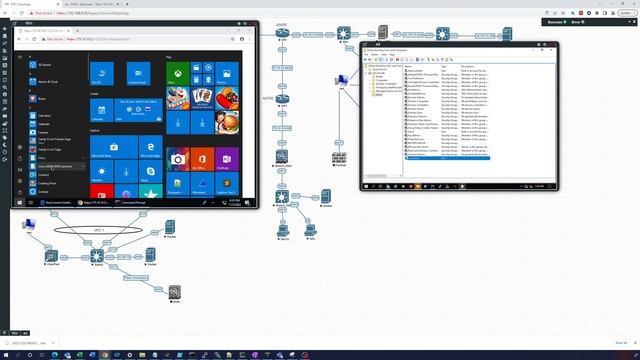The image size is (640, 360).
Task: Open the Photos tile in Win start menu
Action: 227,73
